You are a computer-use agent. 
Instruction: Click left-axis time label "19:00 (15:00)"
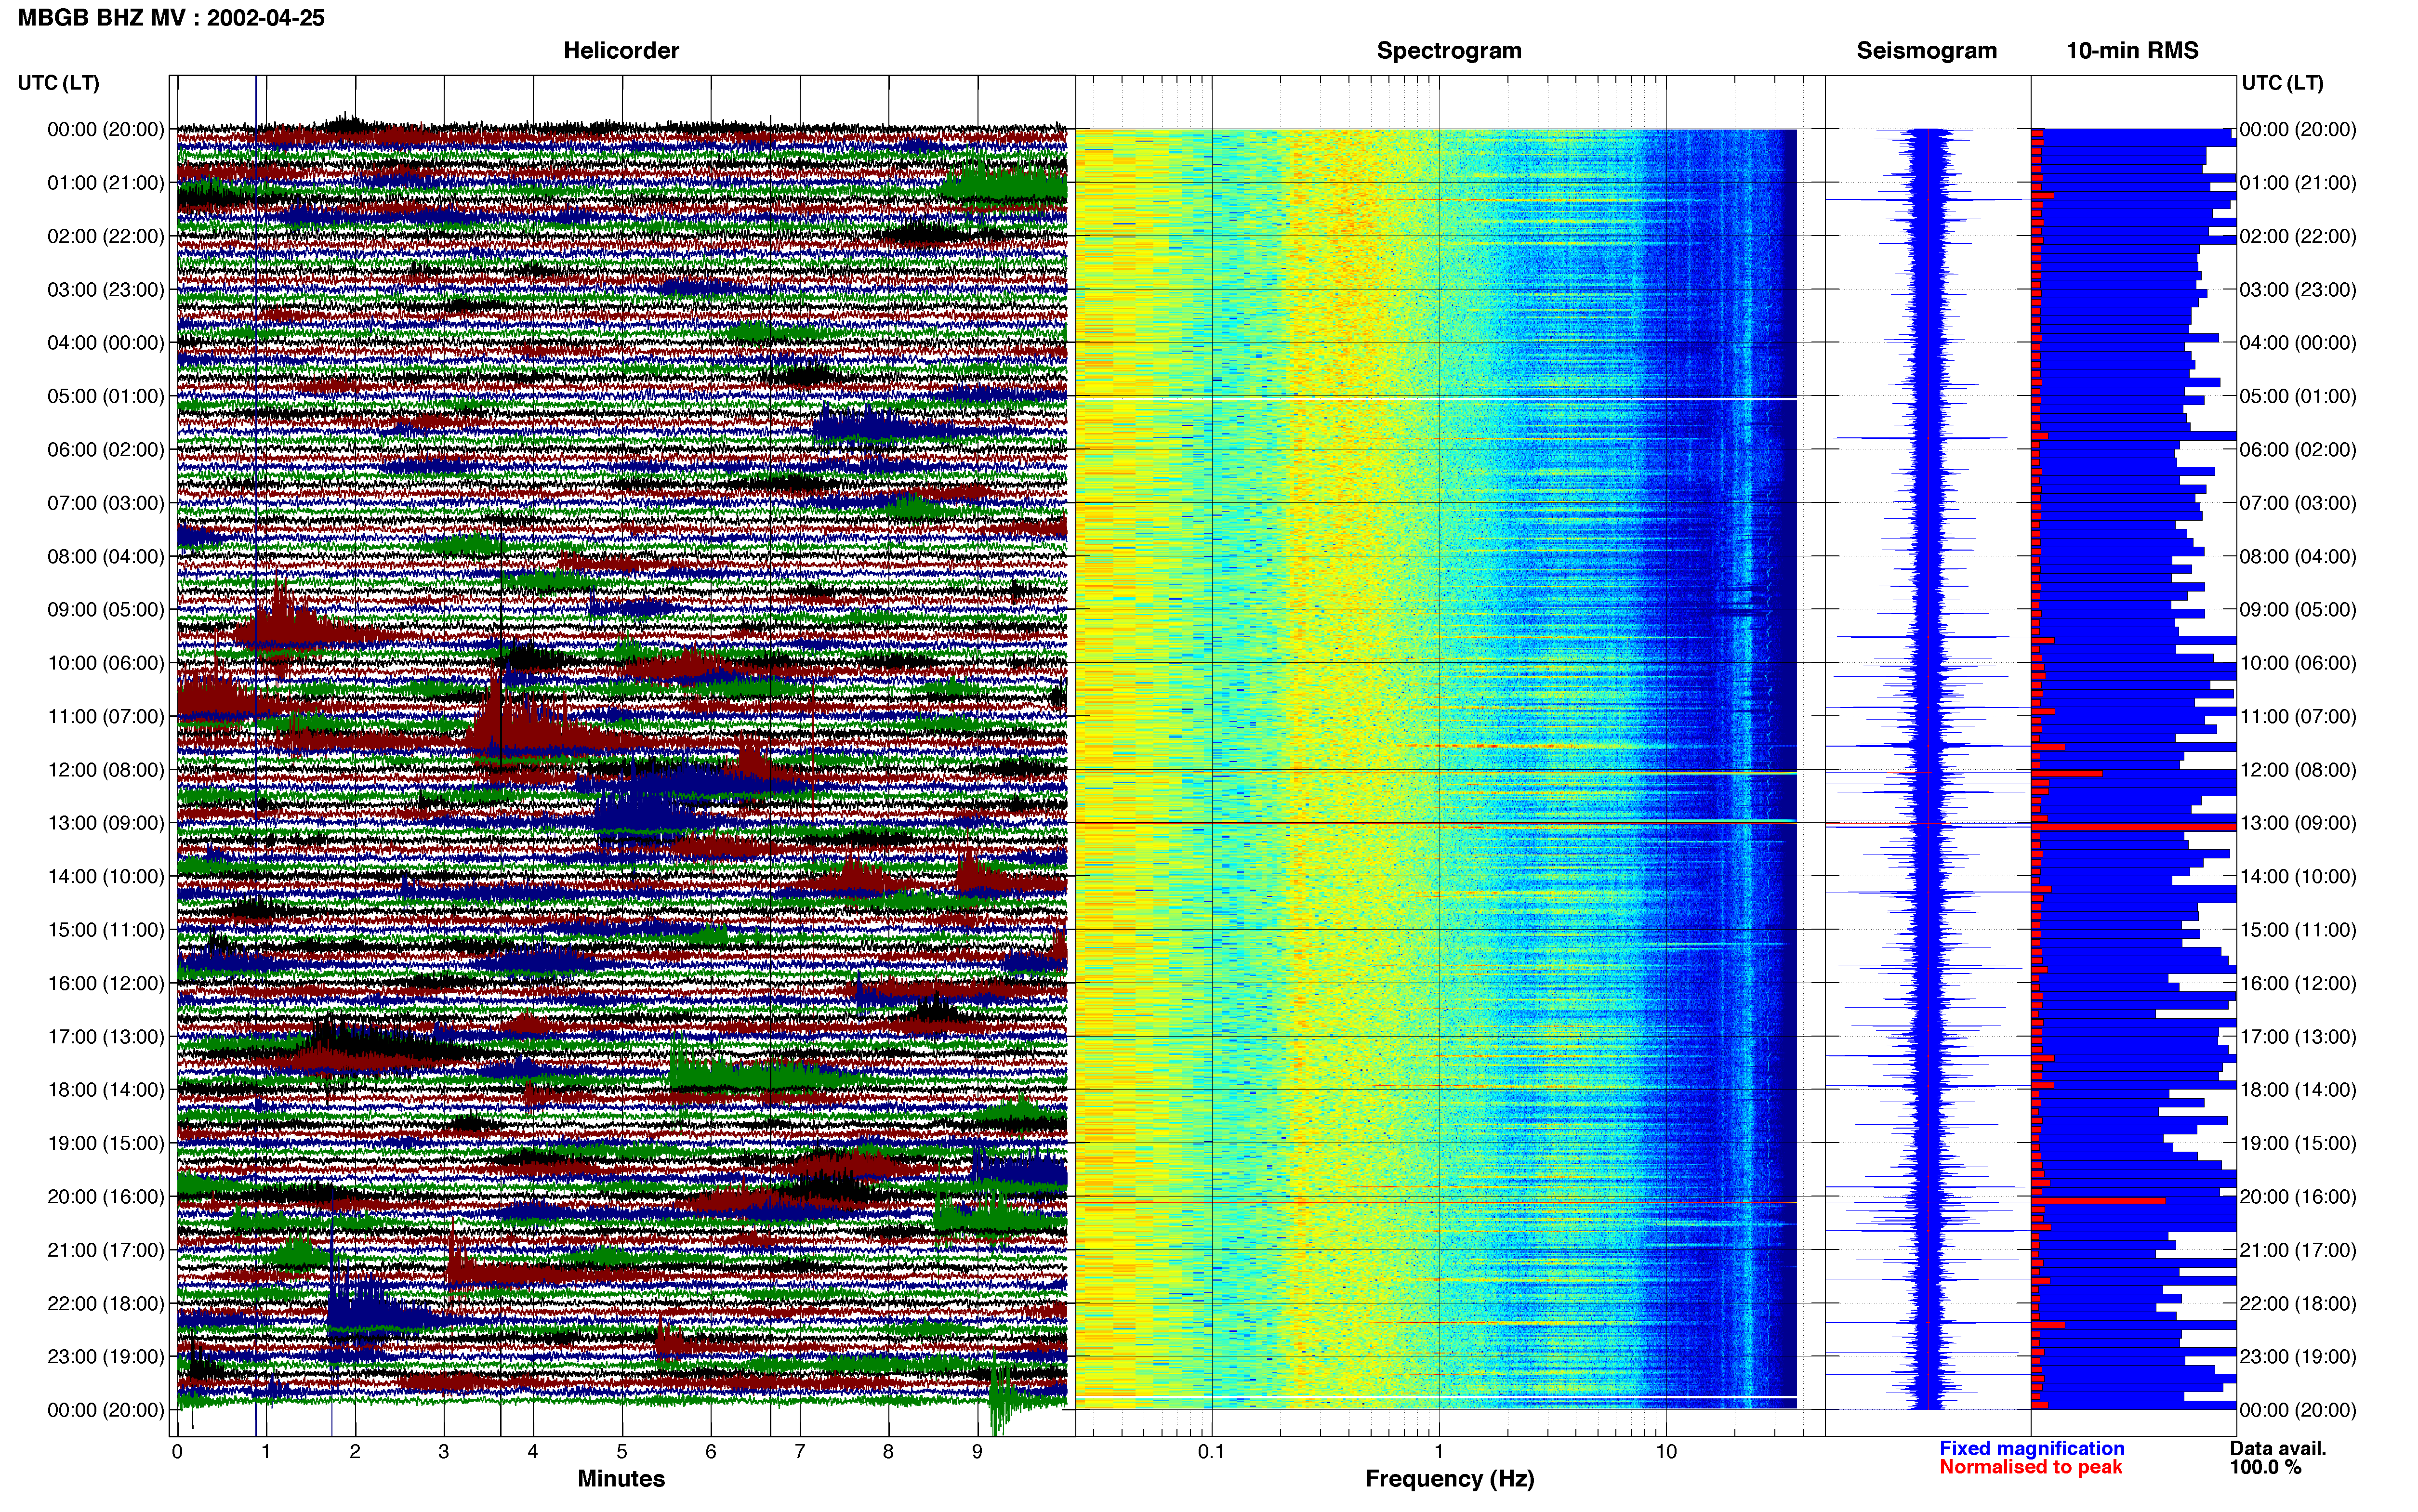coord(106,1143)
